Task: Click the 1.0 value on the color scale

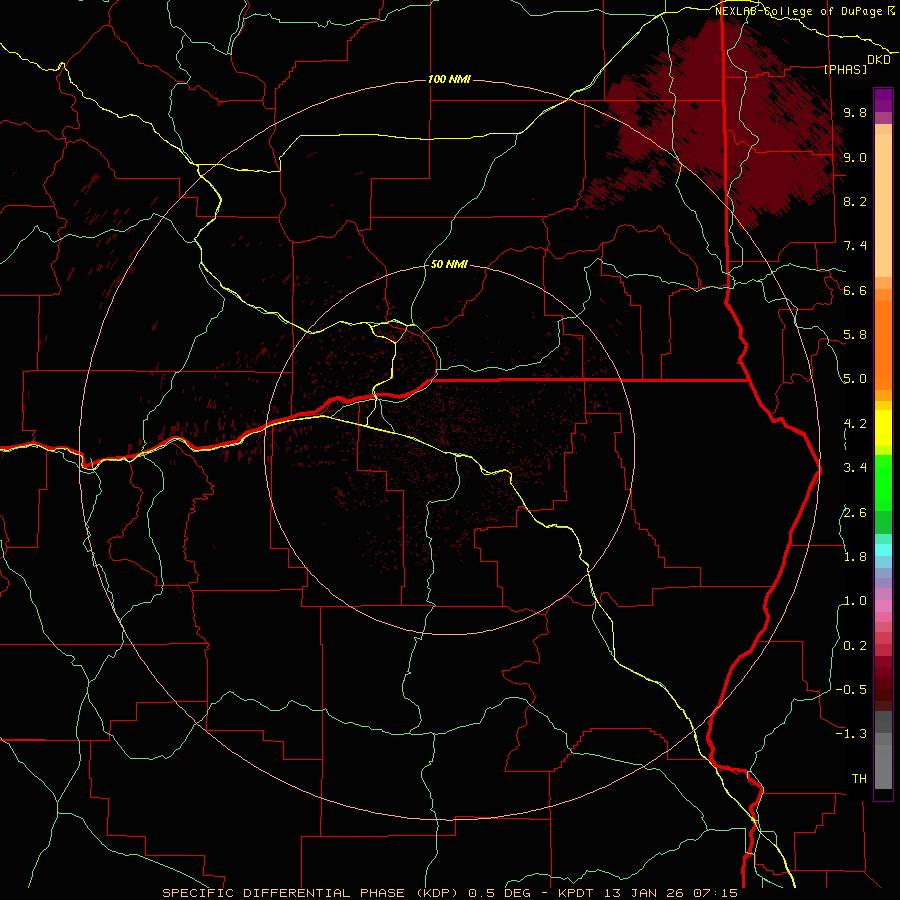Action: click(855, 601)
